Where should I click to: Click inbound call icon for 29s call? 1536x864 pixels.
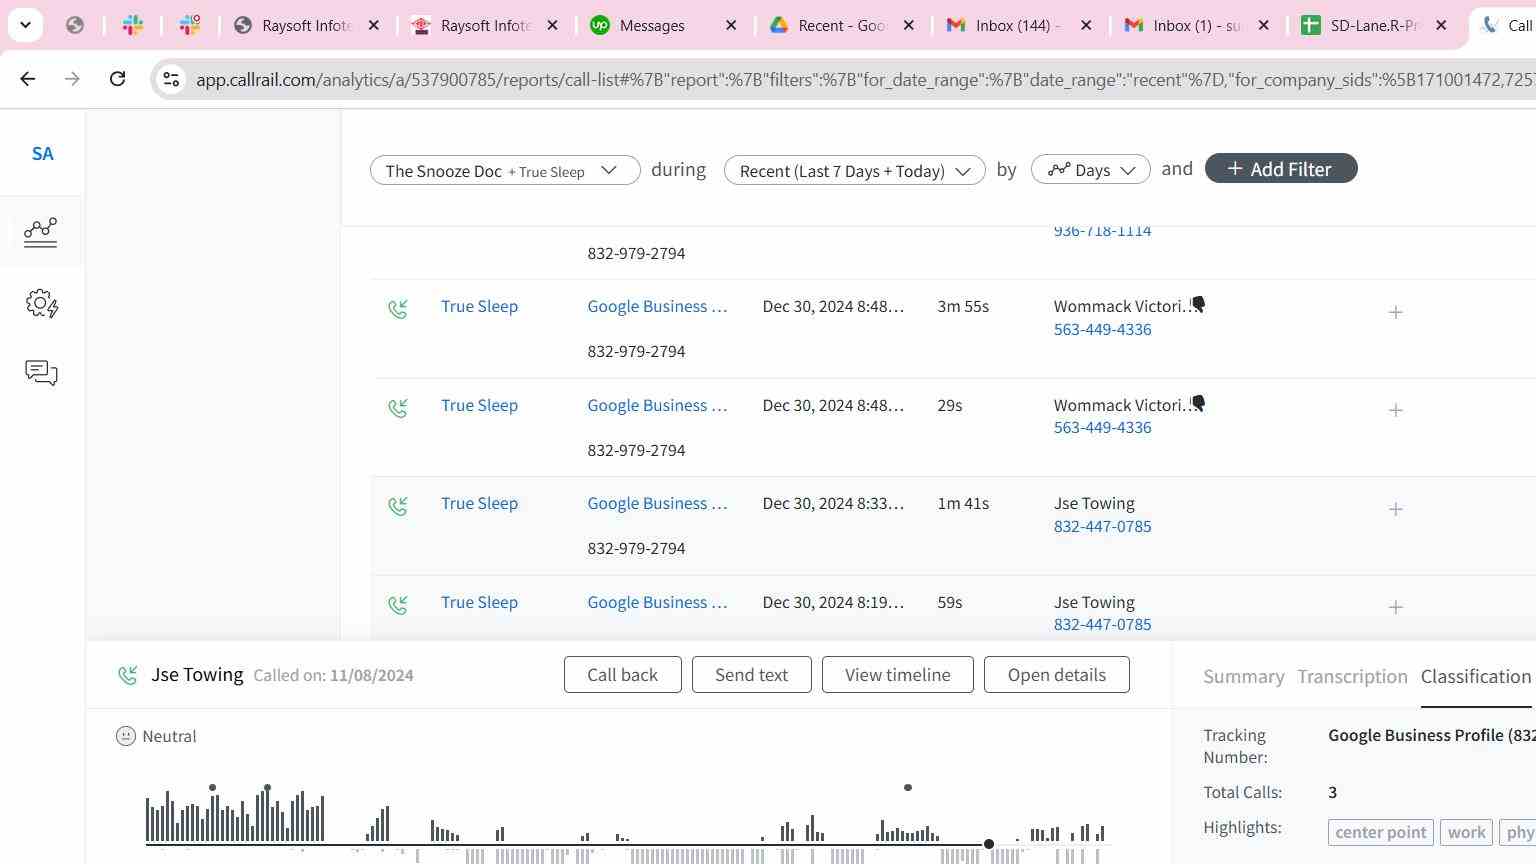[x=398, y=408]
